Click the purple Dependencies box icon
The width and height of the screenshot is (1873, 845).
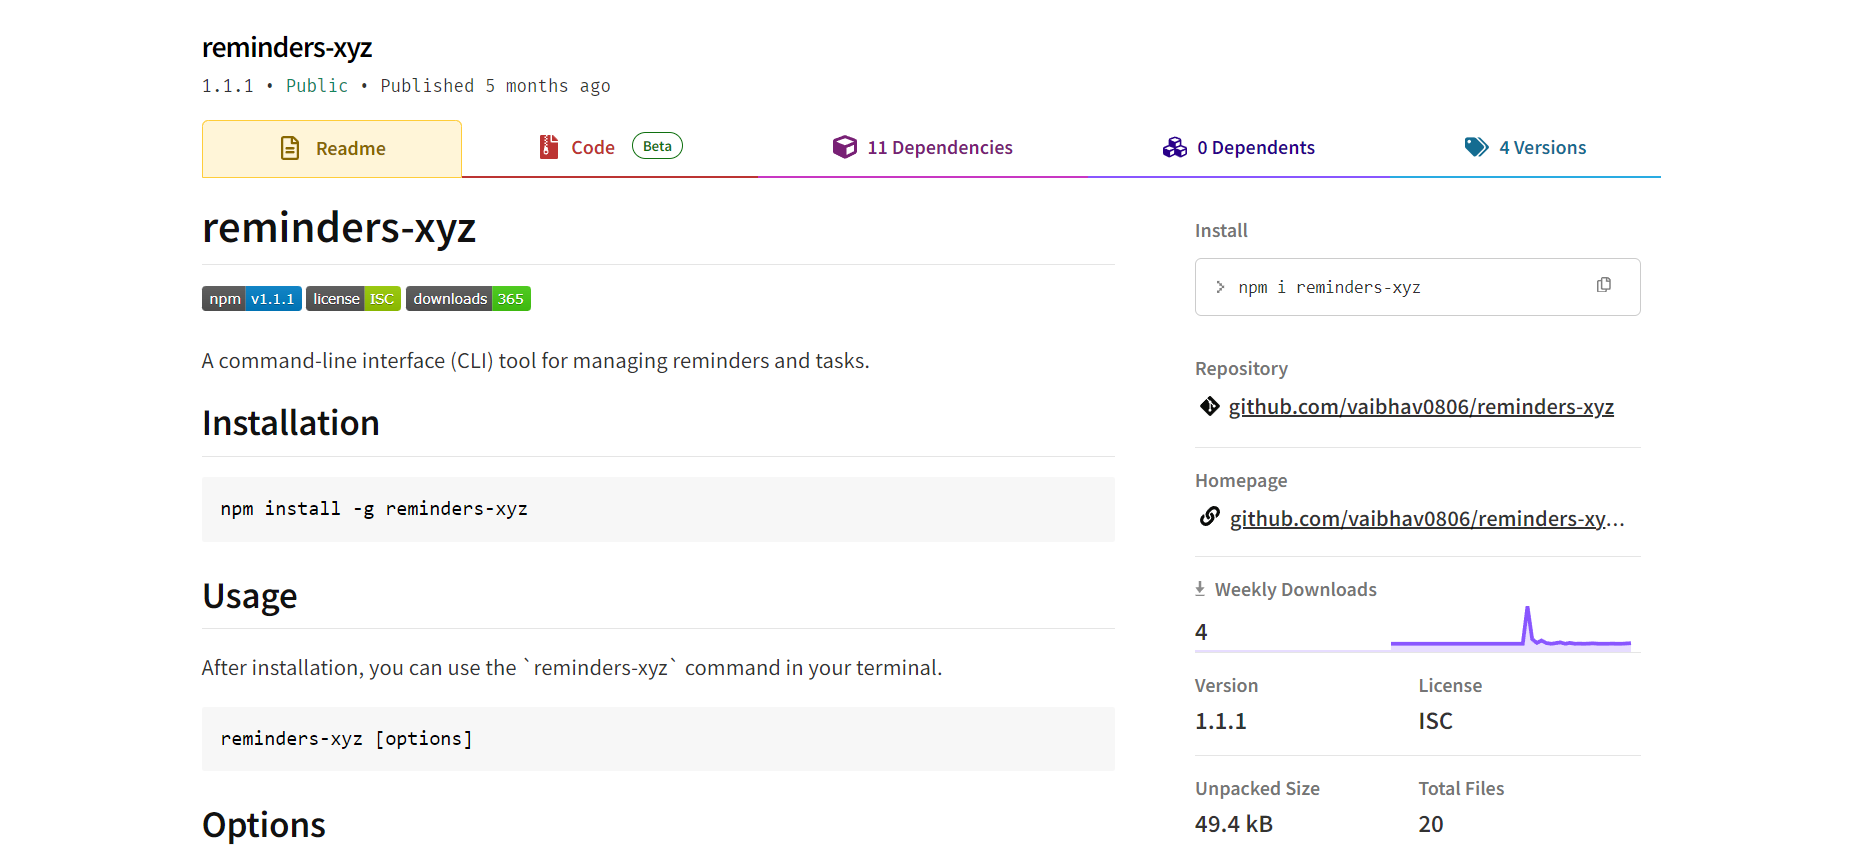[x=844, y=147]
